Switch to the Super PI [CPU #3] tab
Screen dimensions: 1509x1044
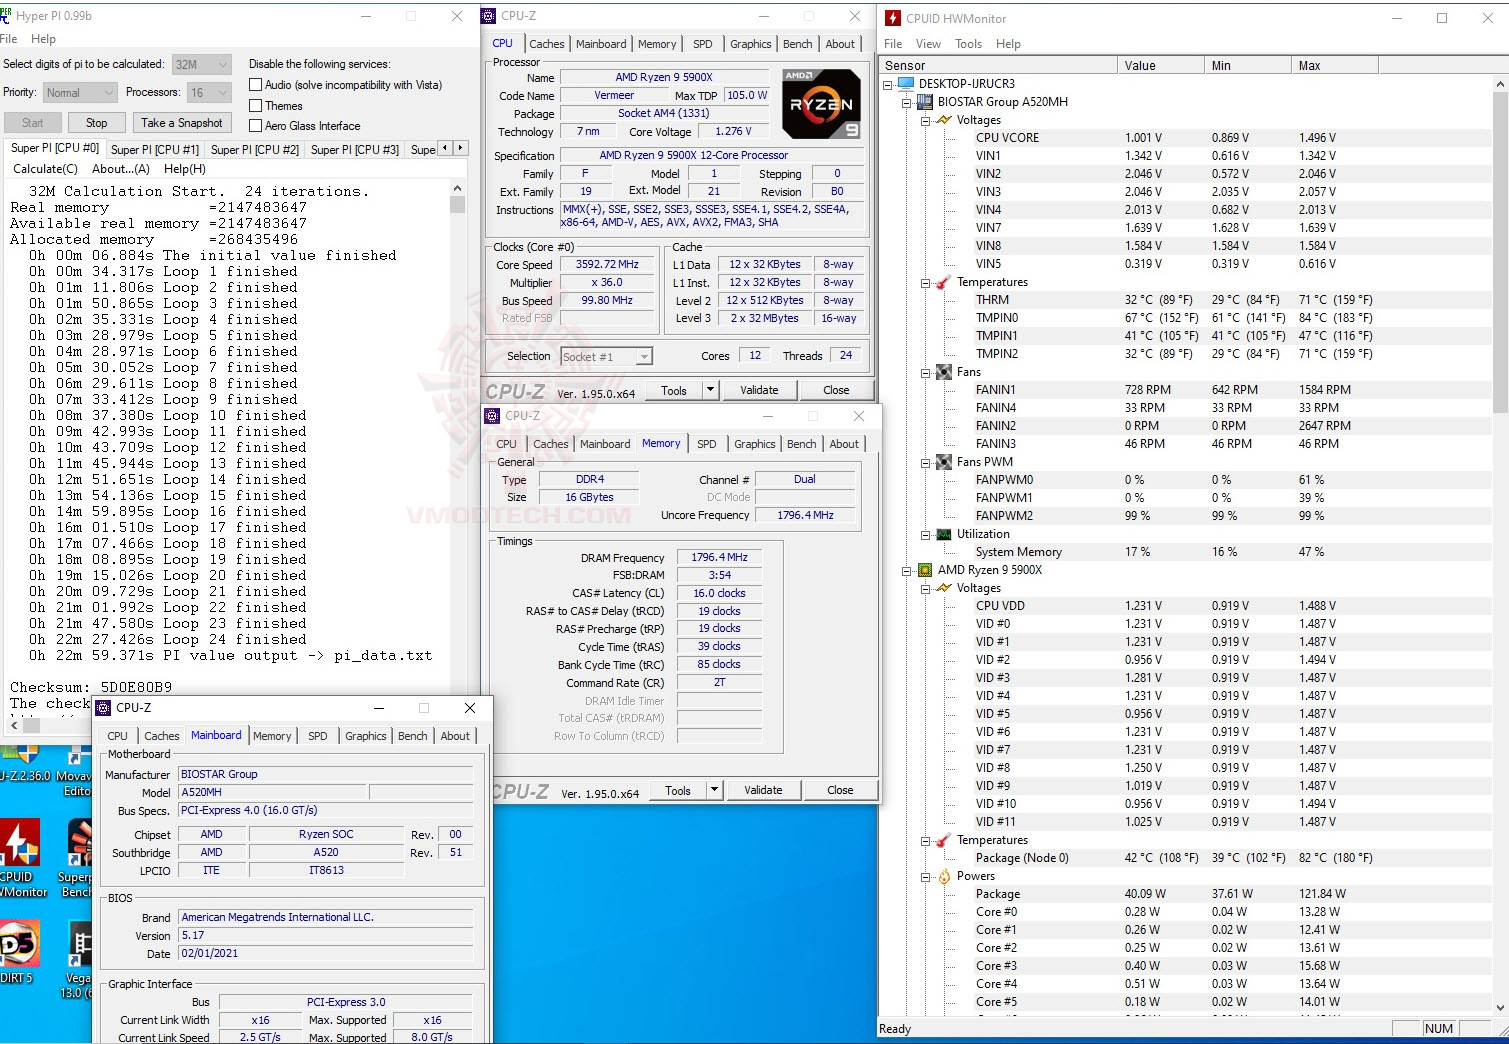point(355,150)
